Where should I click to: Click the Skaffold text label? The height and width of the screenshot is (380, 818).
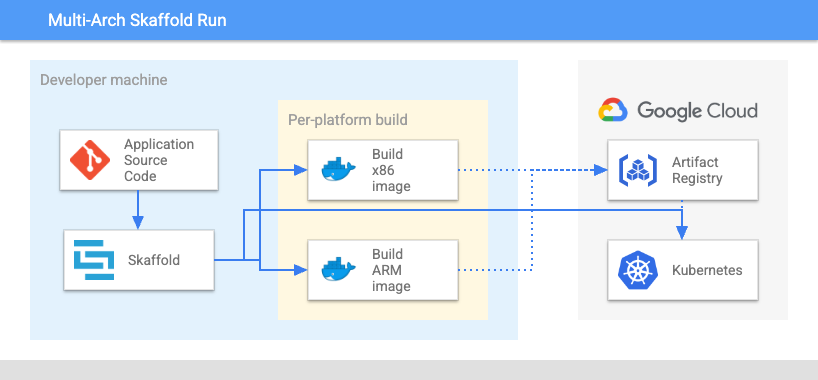[x=154, y=260]
